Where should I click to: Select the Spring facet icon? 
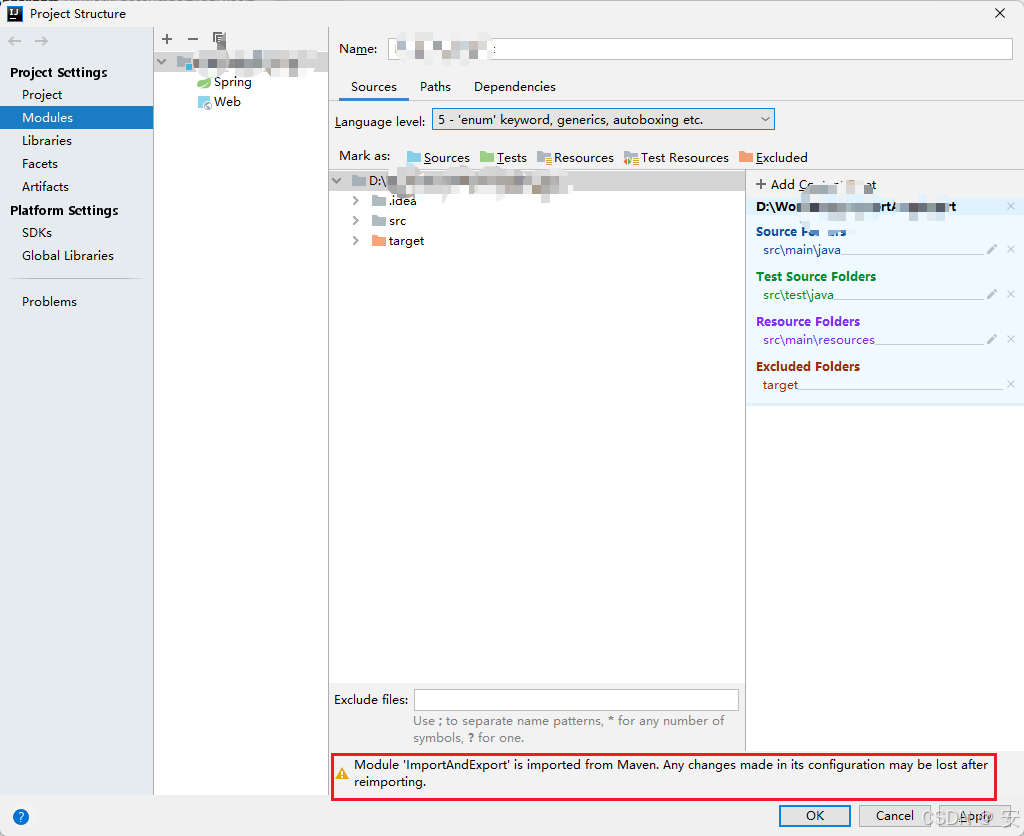[x=203, y=81]
